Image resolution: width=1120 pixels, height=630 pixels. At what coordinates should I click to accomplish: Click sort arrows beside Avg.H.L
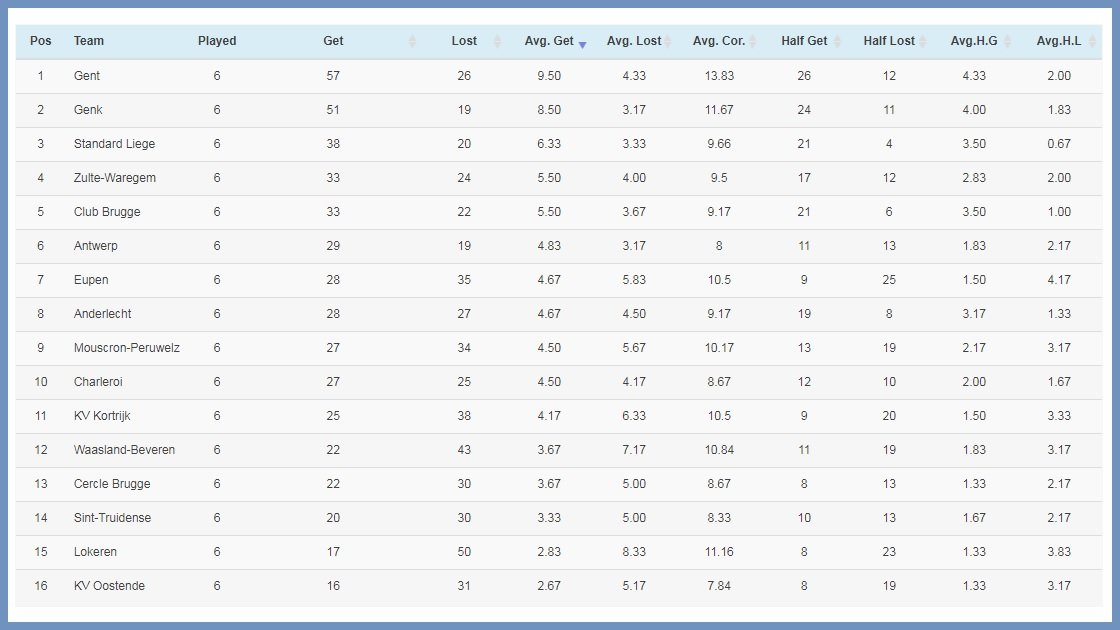[x=1093, y=41]
